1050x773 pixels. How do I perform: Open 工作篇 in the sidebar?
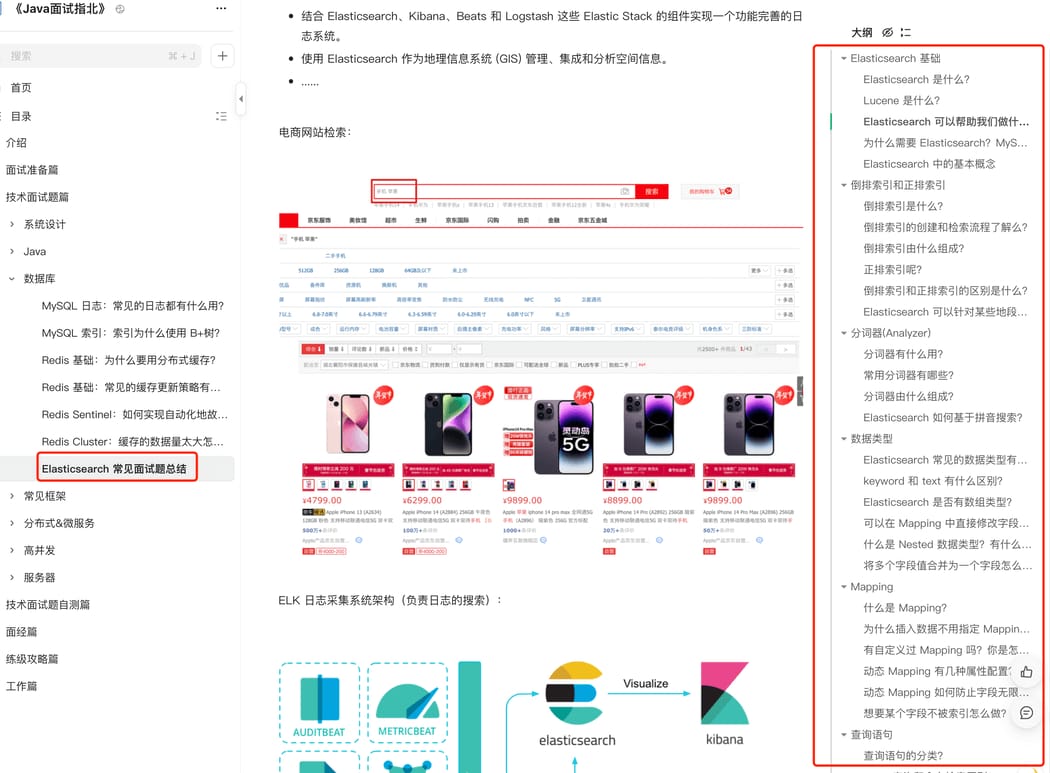point(21,687)
